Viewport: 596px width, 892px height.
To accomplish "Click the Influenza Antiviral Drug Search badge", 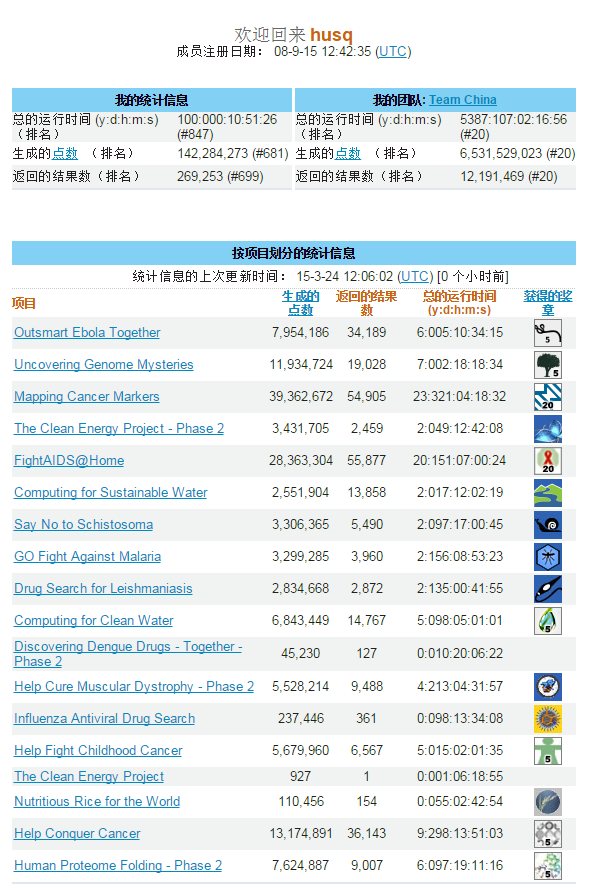I will point(548,718).
